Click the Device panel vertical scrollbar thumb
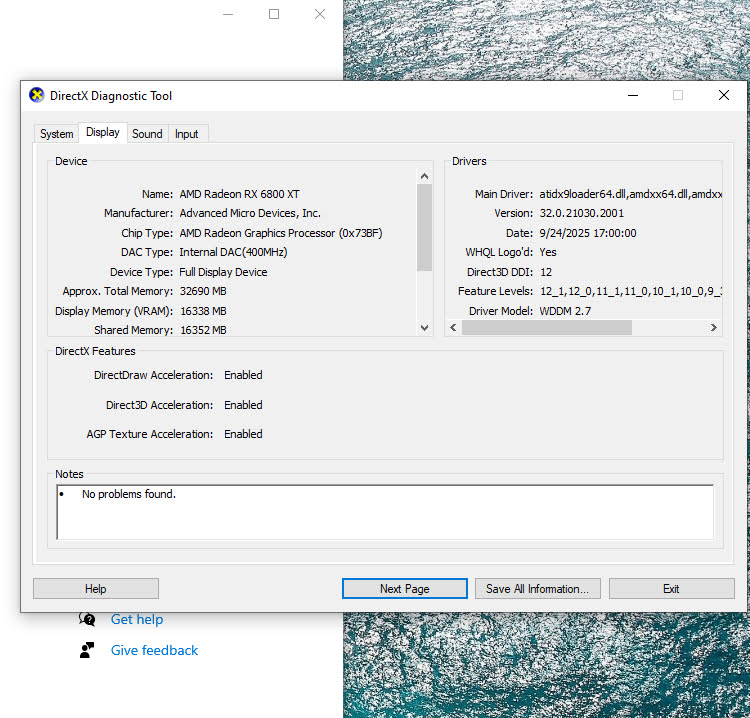 (x=424, y=228)
